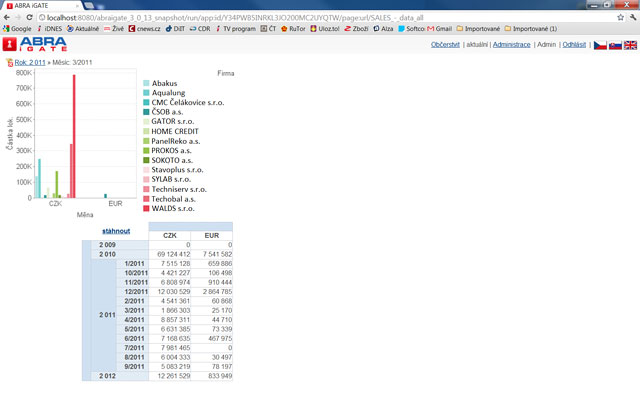The height and width of the screenshot is (408, 640).
Task: Click the browser forward arrow
Action: (x=18, y=18)
